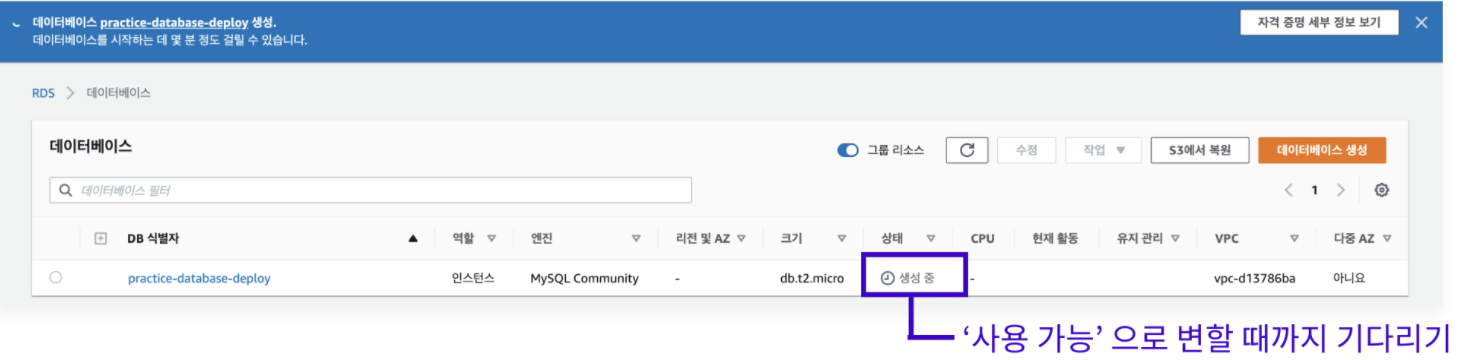Click the refresh icon button
1468x360 pixels.
(967, 150)
